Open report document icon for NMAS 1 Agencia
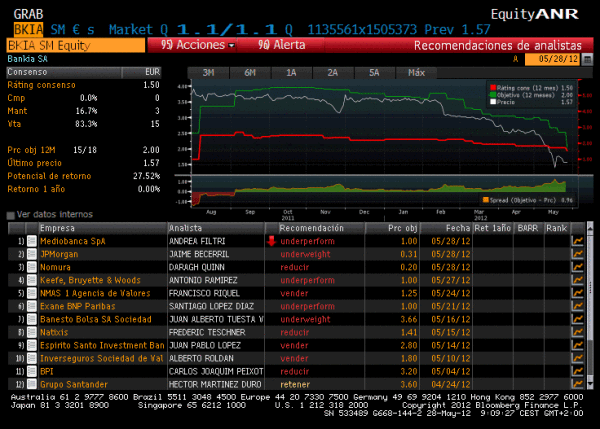Viewport: 600px width, 429px height. (x=32, y=293)
